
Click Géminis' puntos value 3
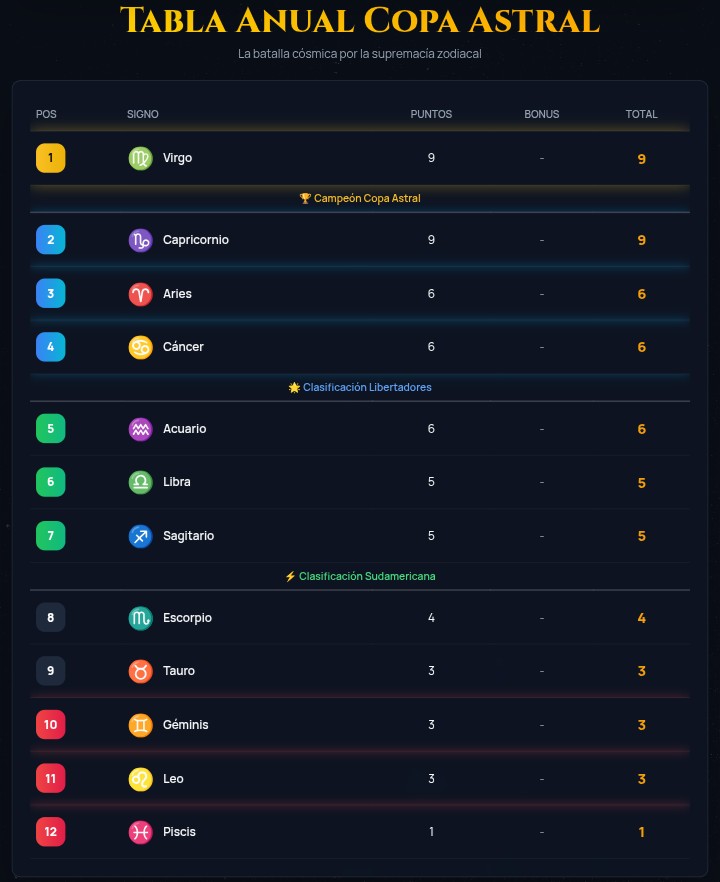[x=431, y=725]
